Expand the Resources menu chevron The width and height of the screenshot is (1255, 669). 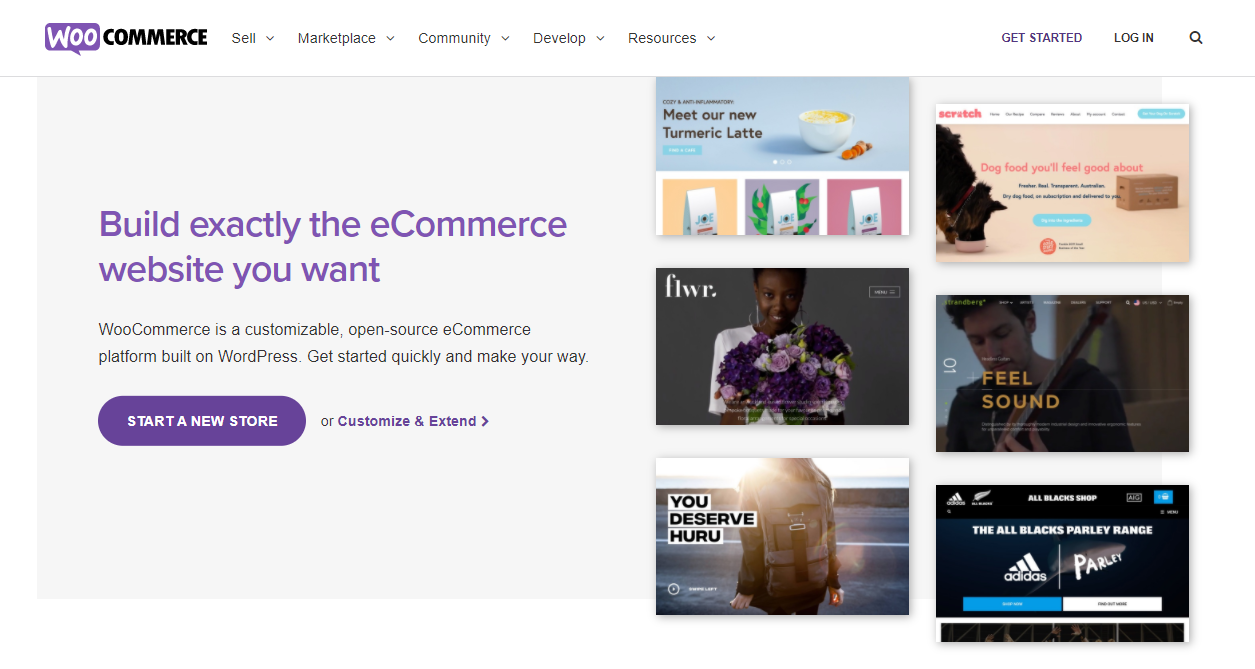coord(711,38)
